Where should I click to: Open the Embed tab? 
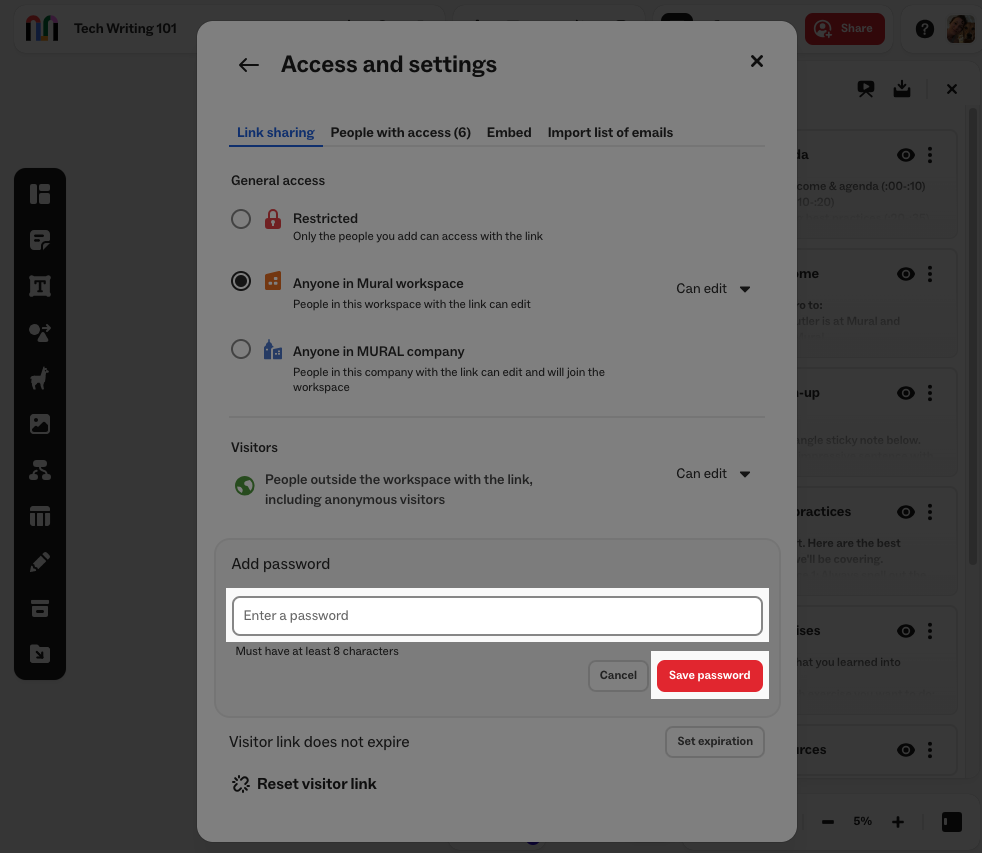[509, 132]
